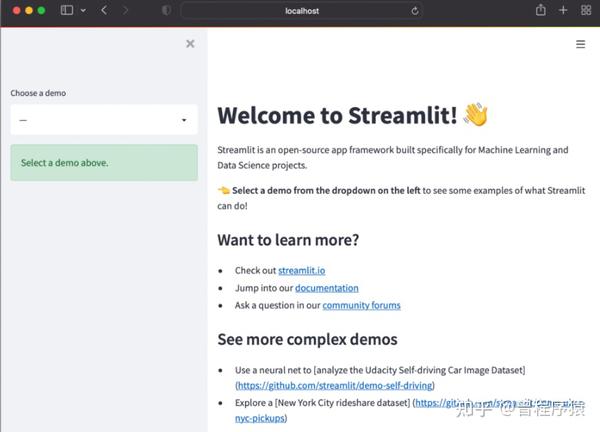
Task: Click the 'Want to learn more?' heading
Action: point(288,240)
